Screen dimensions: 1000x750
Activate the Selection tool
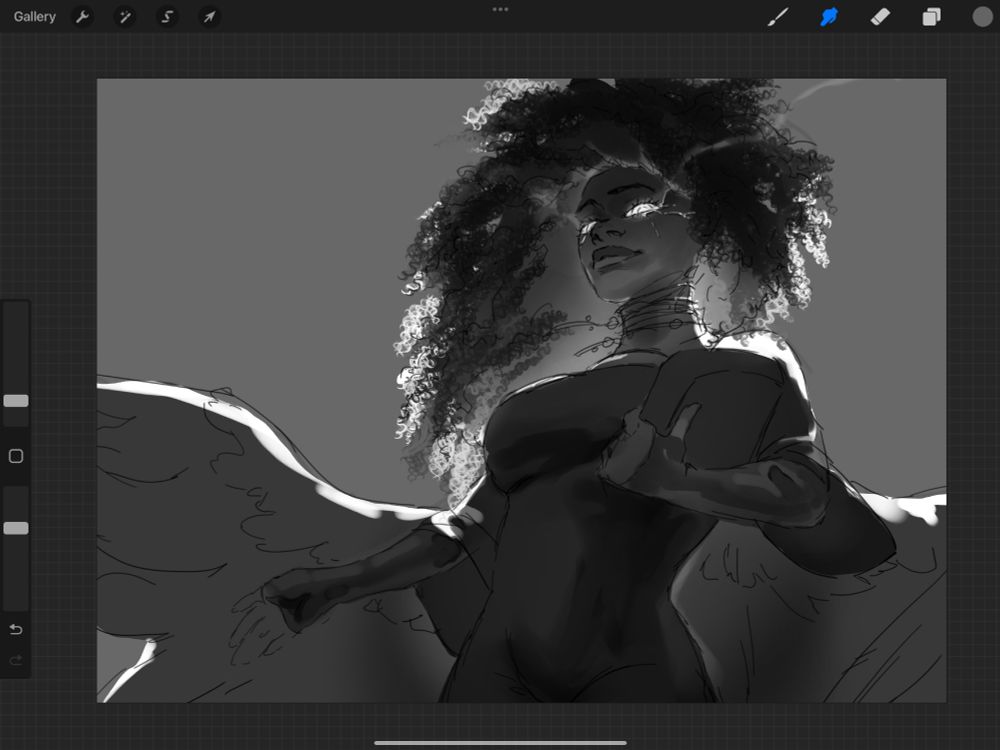click(167, 17)
